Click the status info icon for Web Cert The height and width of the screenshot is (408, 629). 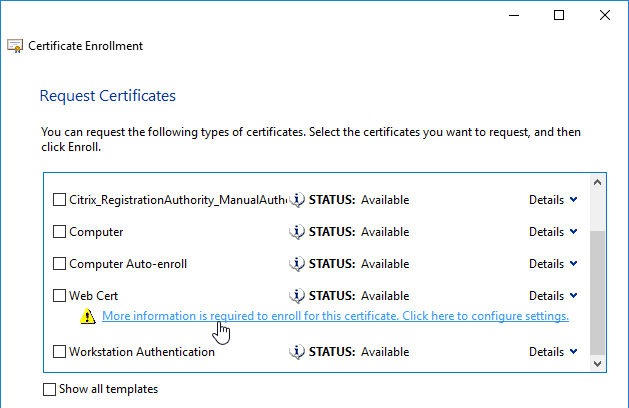296,296
